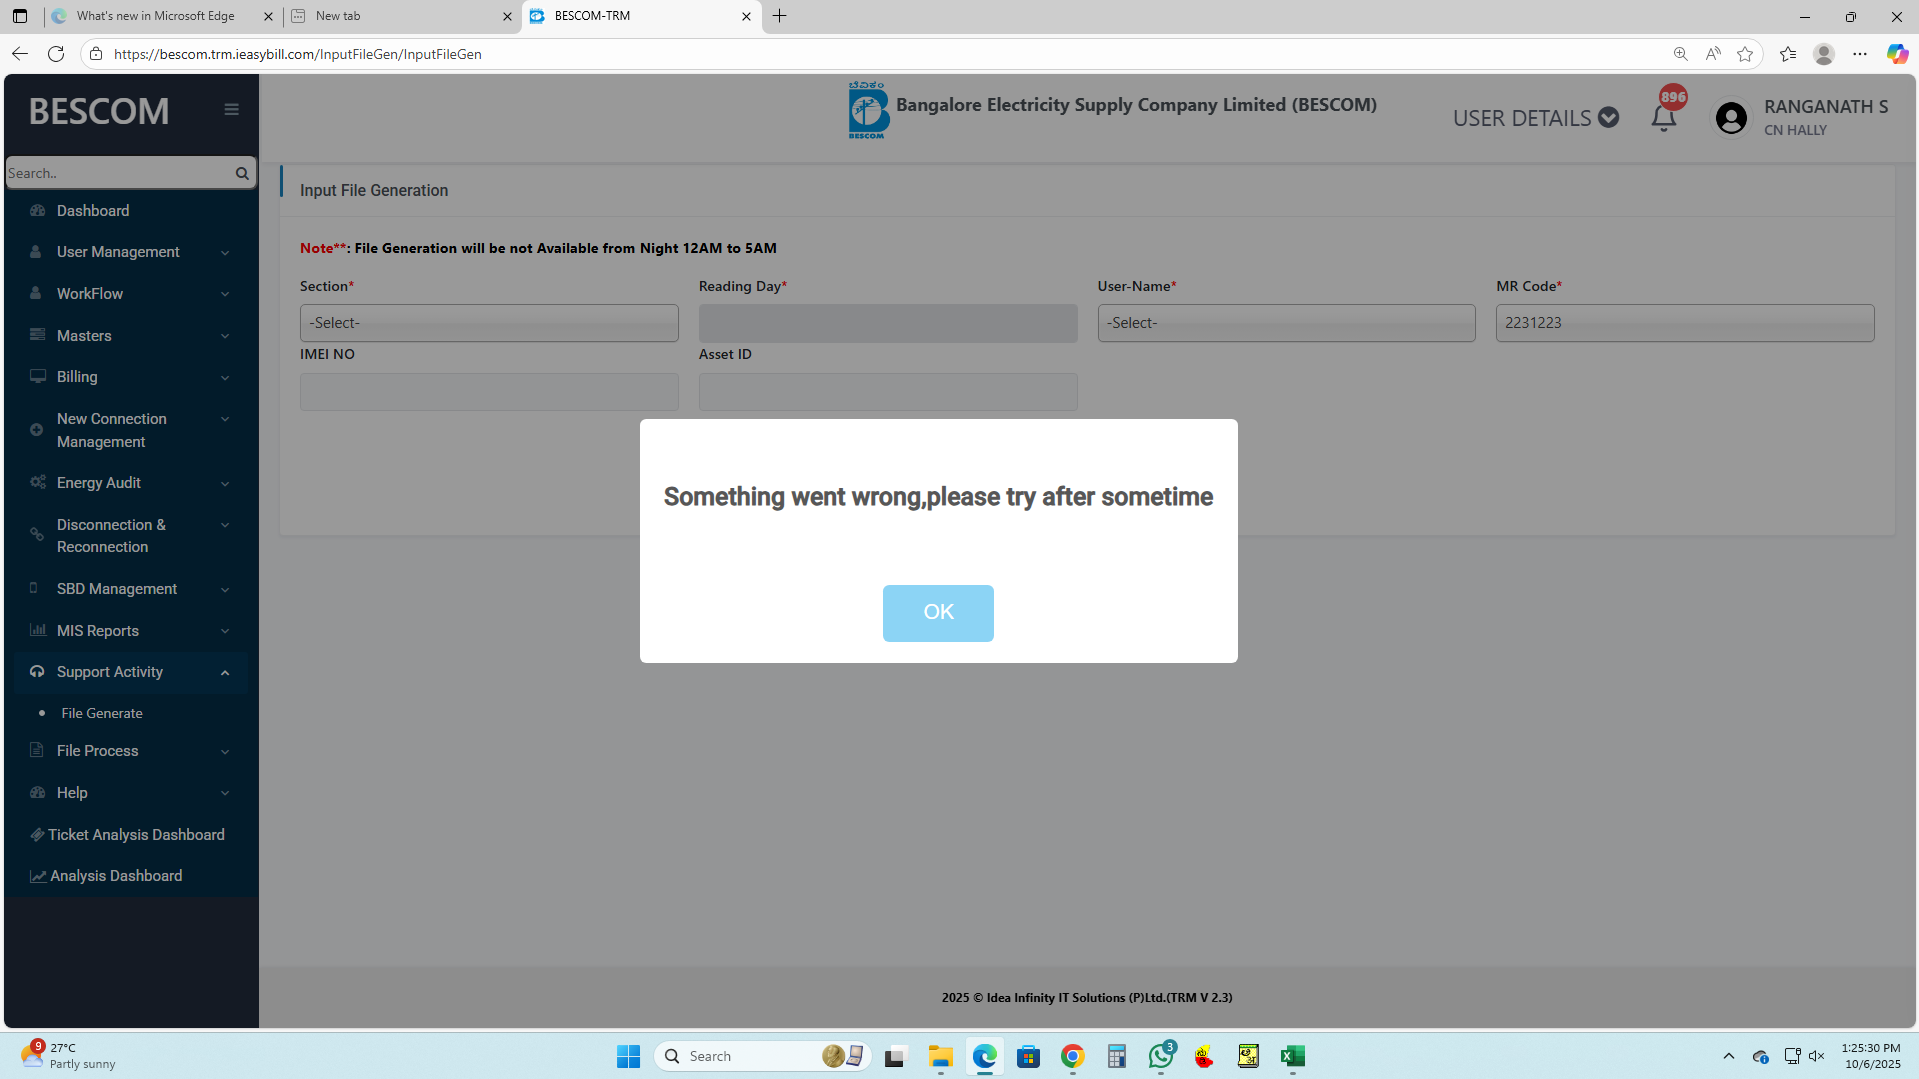
Task: Expand the USER DETAILS dropdown
Action: [1535, 118]
